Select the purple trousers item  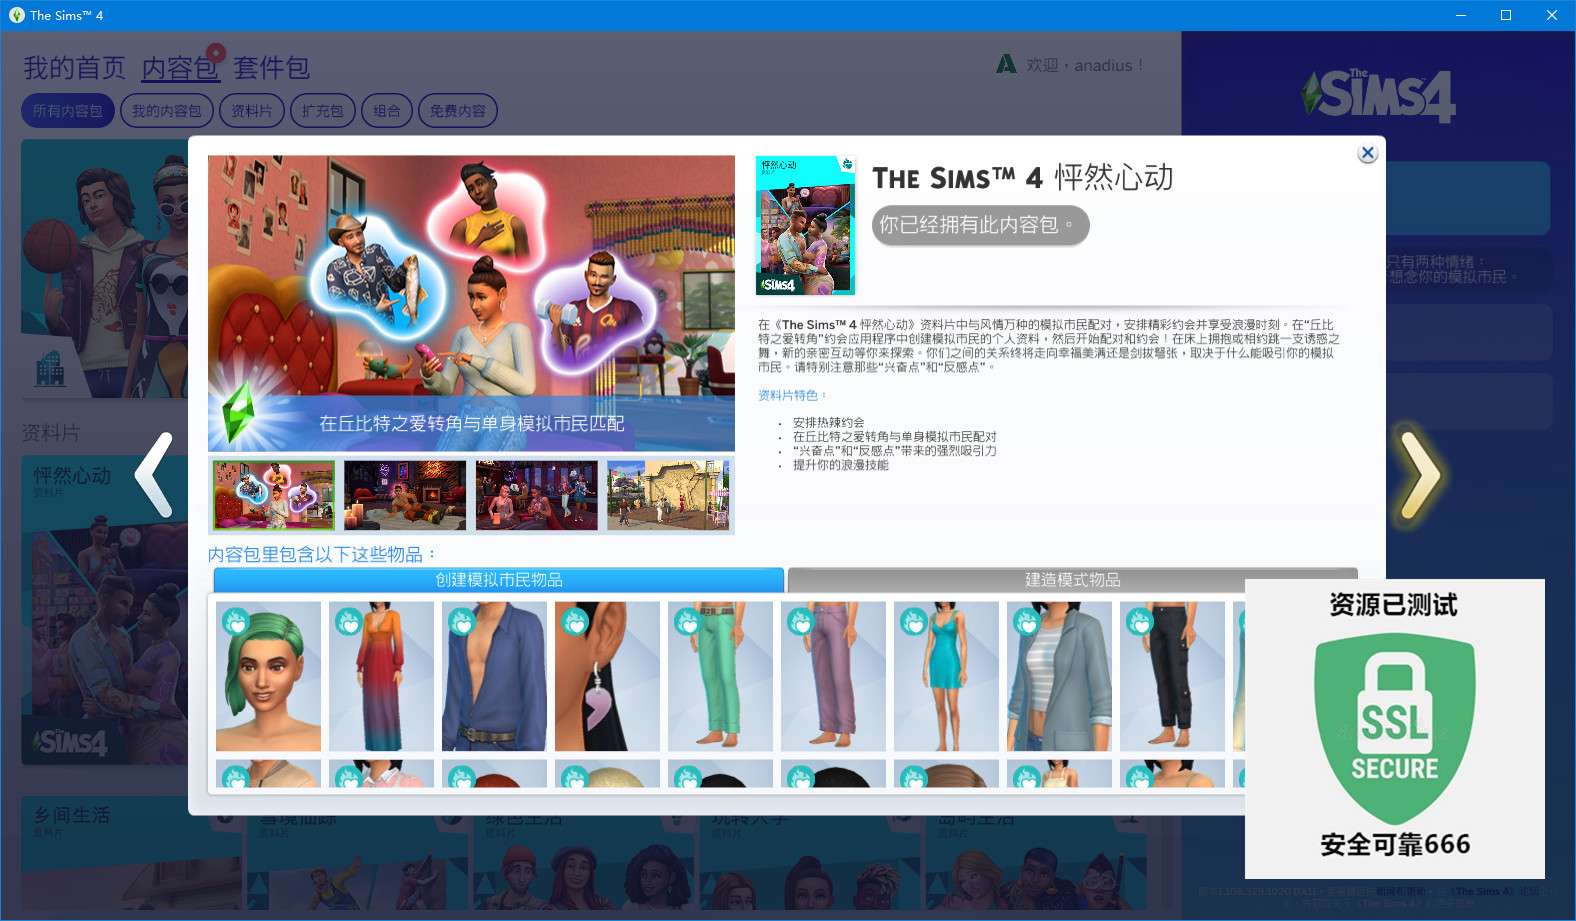click(833, 676)
